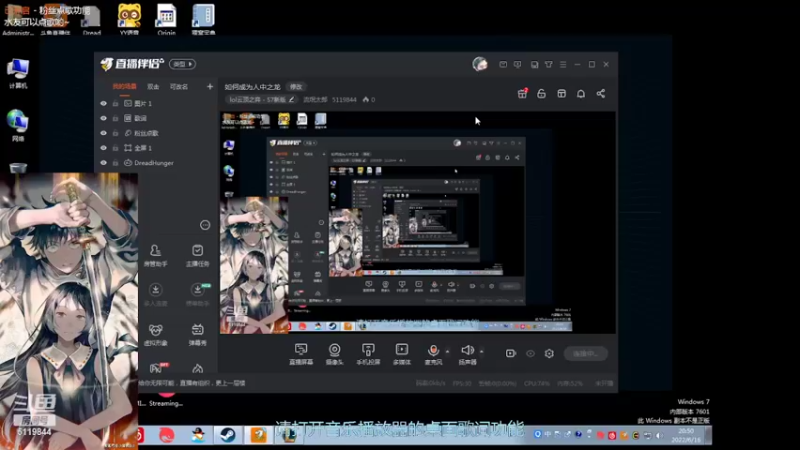Hide the 图片 1 source layer
This screenshot has width=800, height=450.
coord(104,104)
